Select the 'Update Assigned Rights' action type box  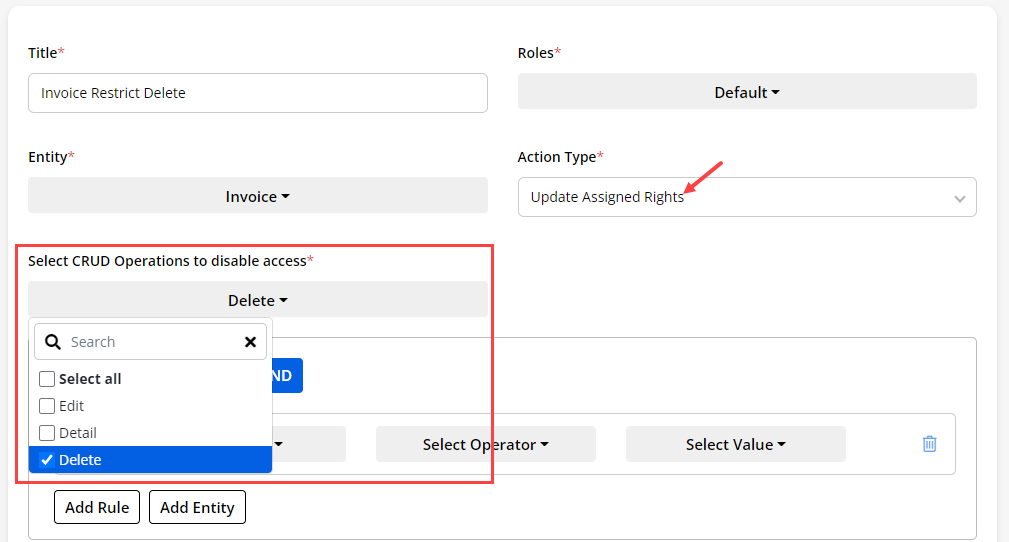tap(735, 197)
